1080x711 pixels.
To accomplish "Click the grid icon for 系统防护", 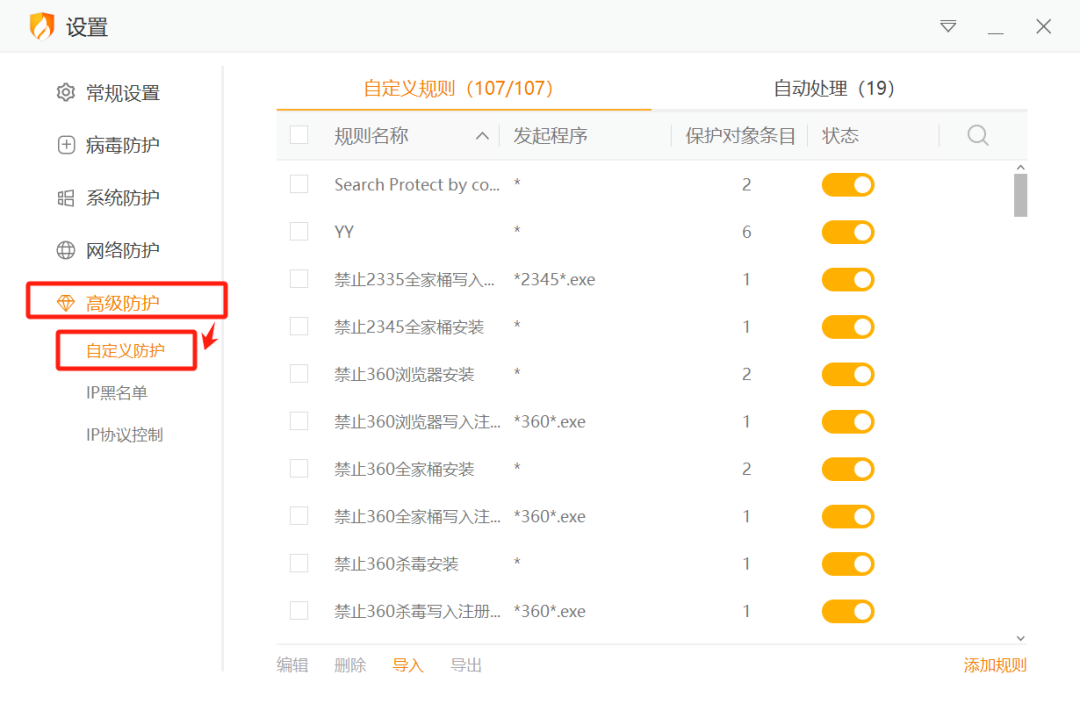I will point(65,198).
